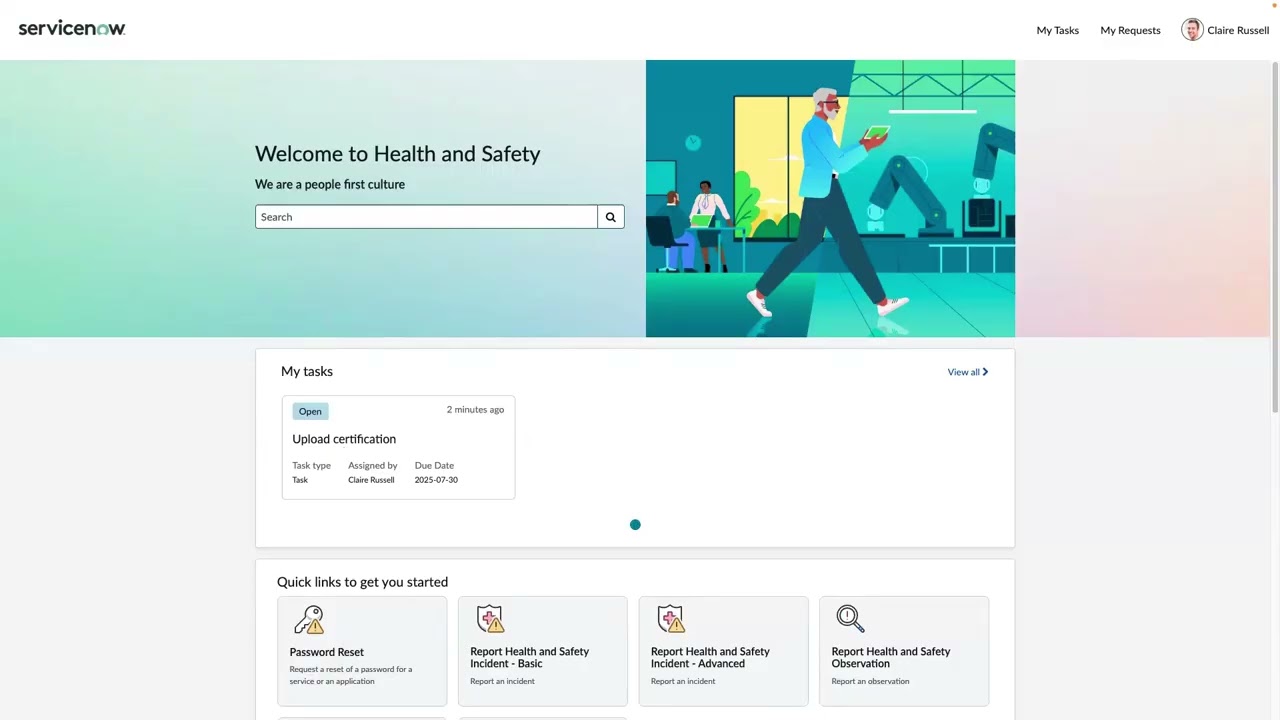Click the Password Reset key icon
1280x720 pixels.
[309, 619]
